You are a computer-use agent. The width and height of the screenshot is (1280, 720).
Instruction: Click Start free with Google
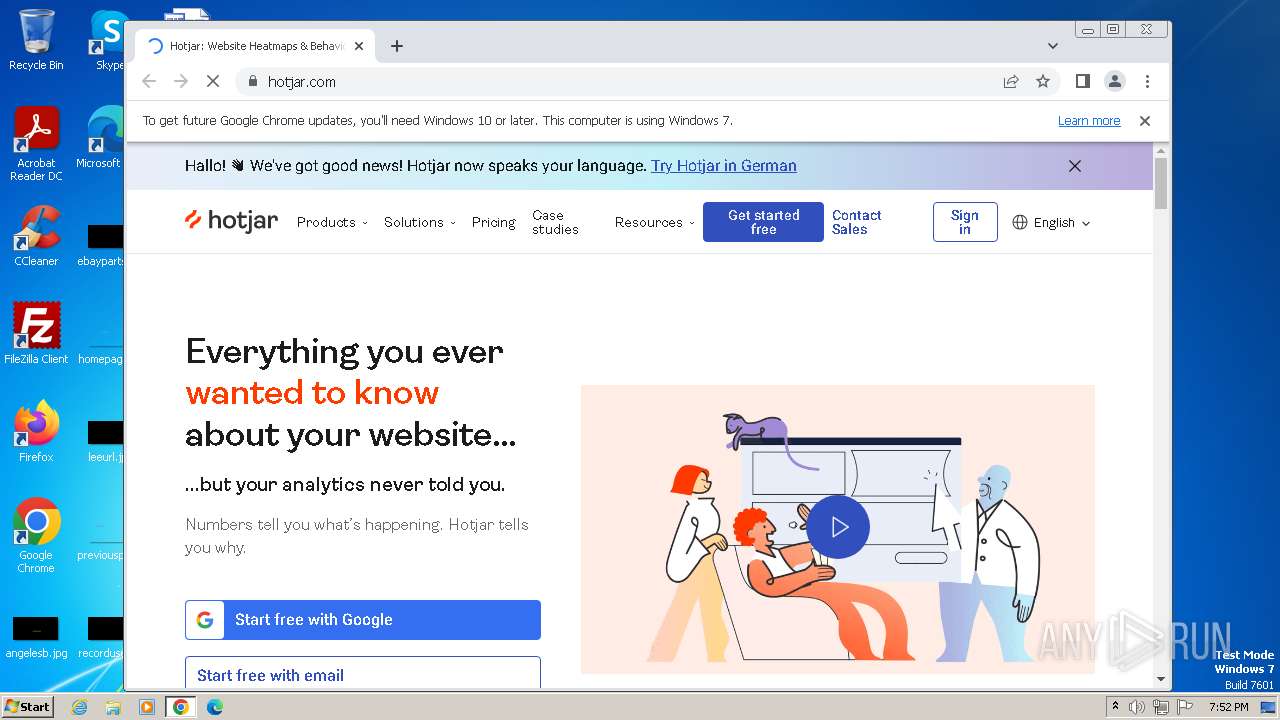tap(363, 620)
